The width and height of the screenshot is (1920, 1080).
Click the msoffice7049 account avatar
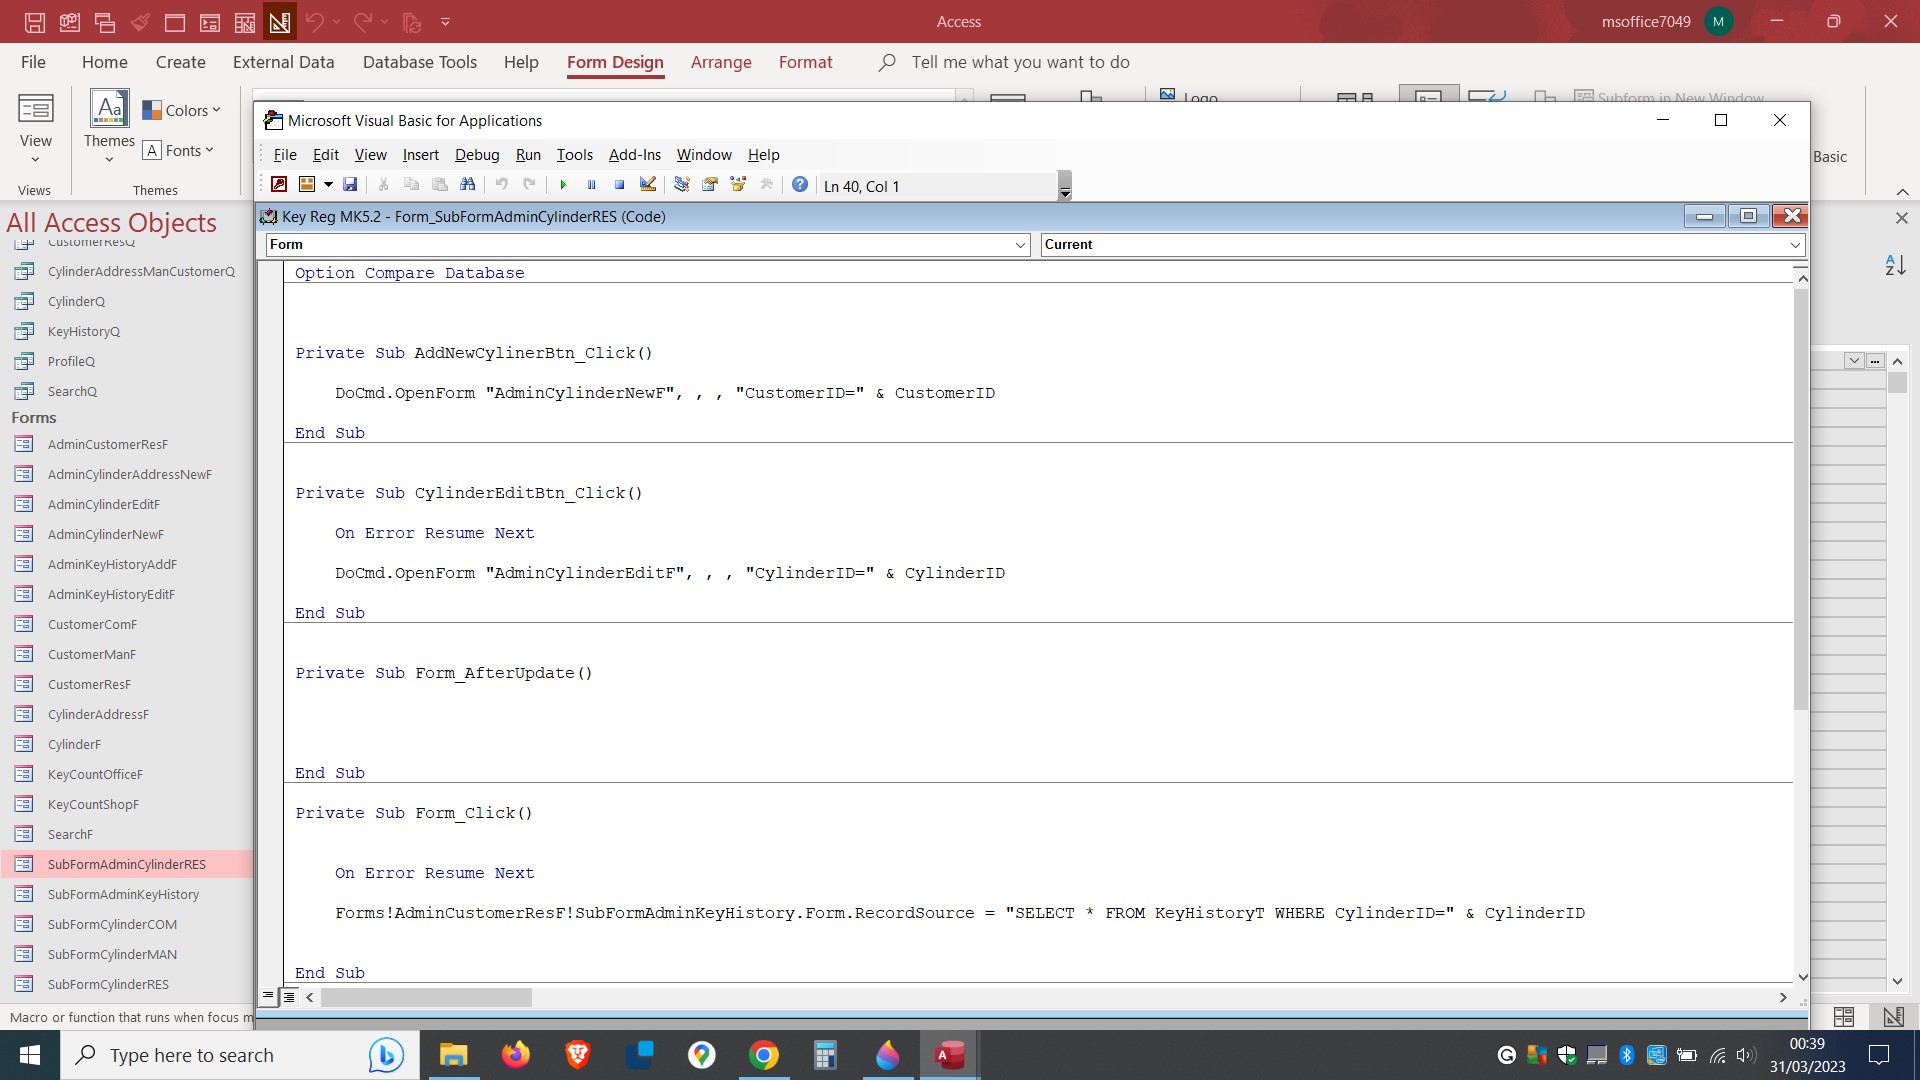(x=1719, y=21)
